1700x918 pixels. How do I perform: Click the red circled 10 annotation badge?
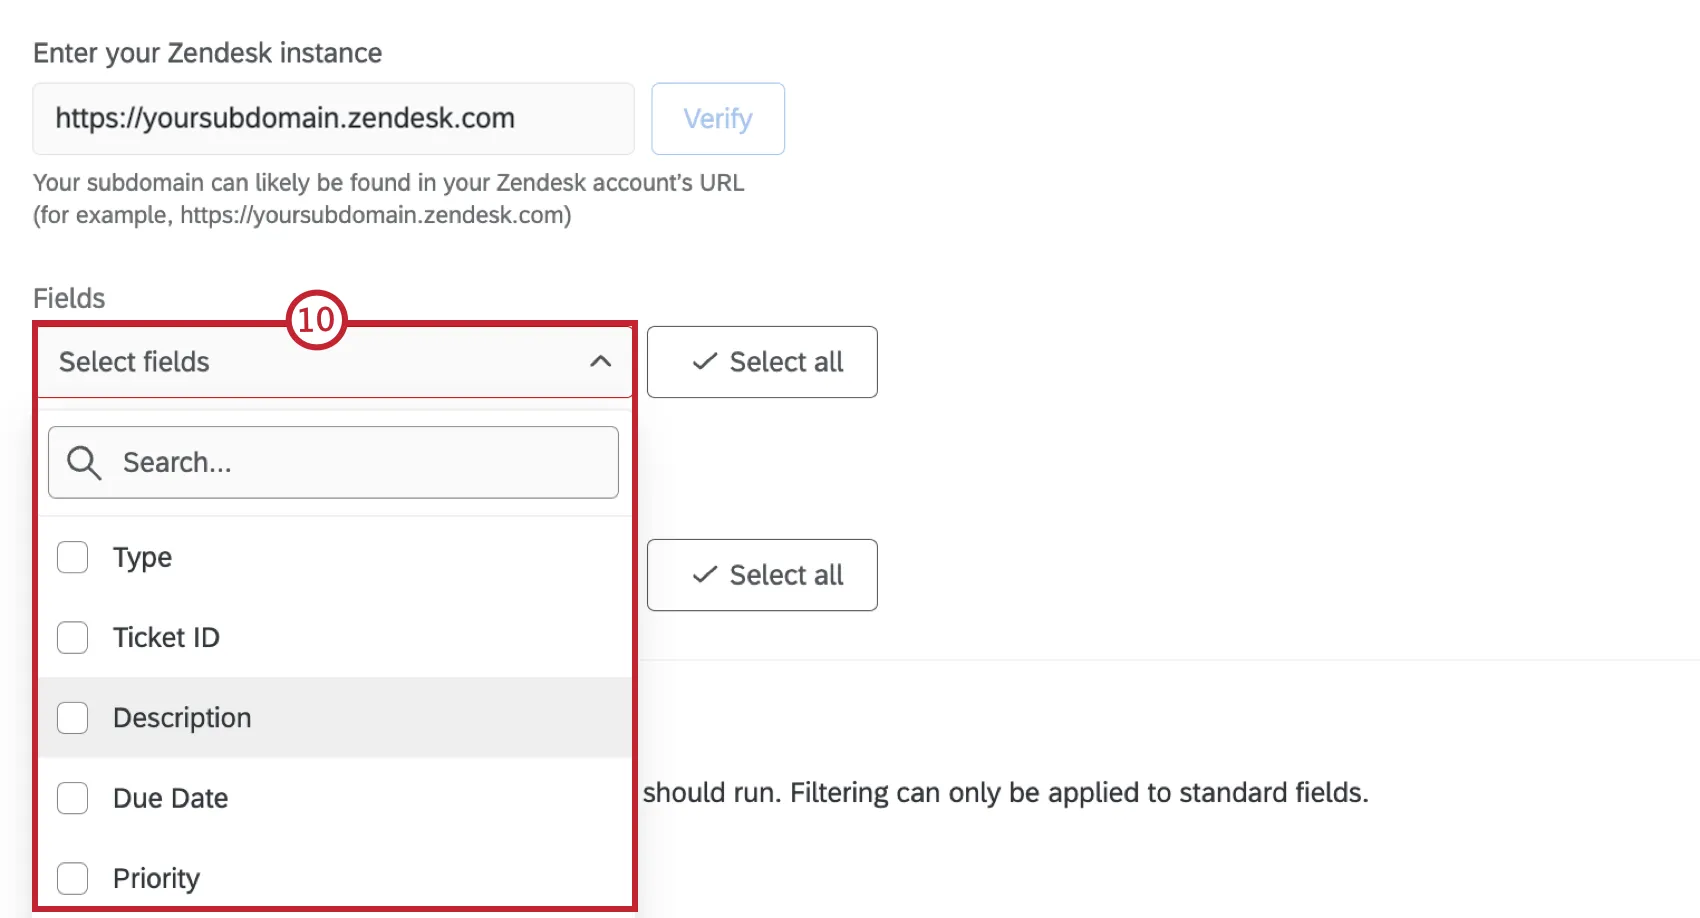point(318,322)
